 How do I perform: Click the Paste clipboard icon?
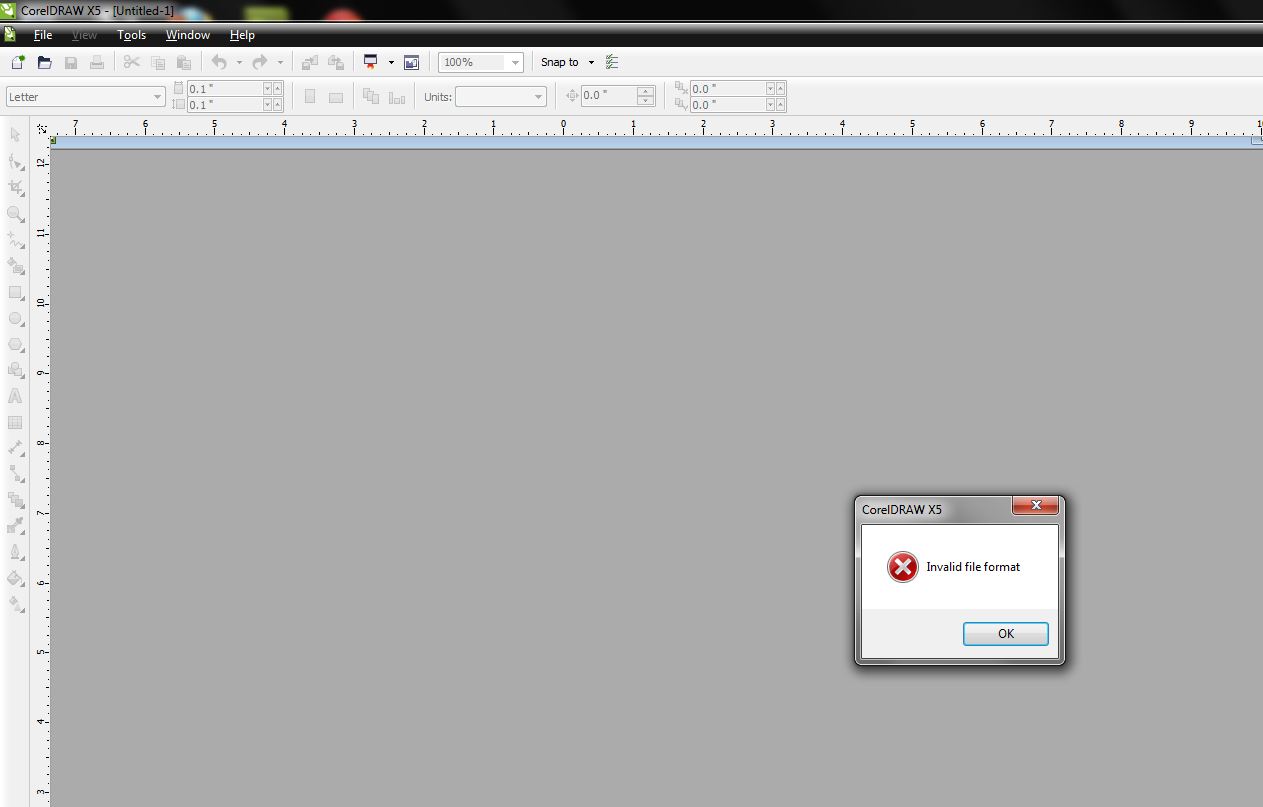pyautogui.click(x=184, y=62)
